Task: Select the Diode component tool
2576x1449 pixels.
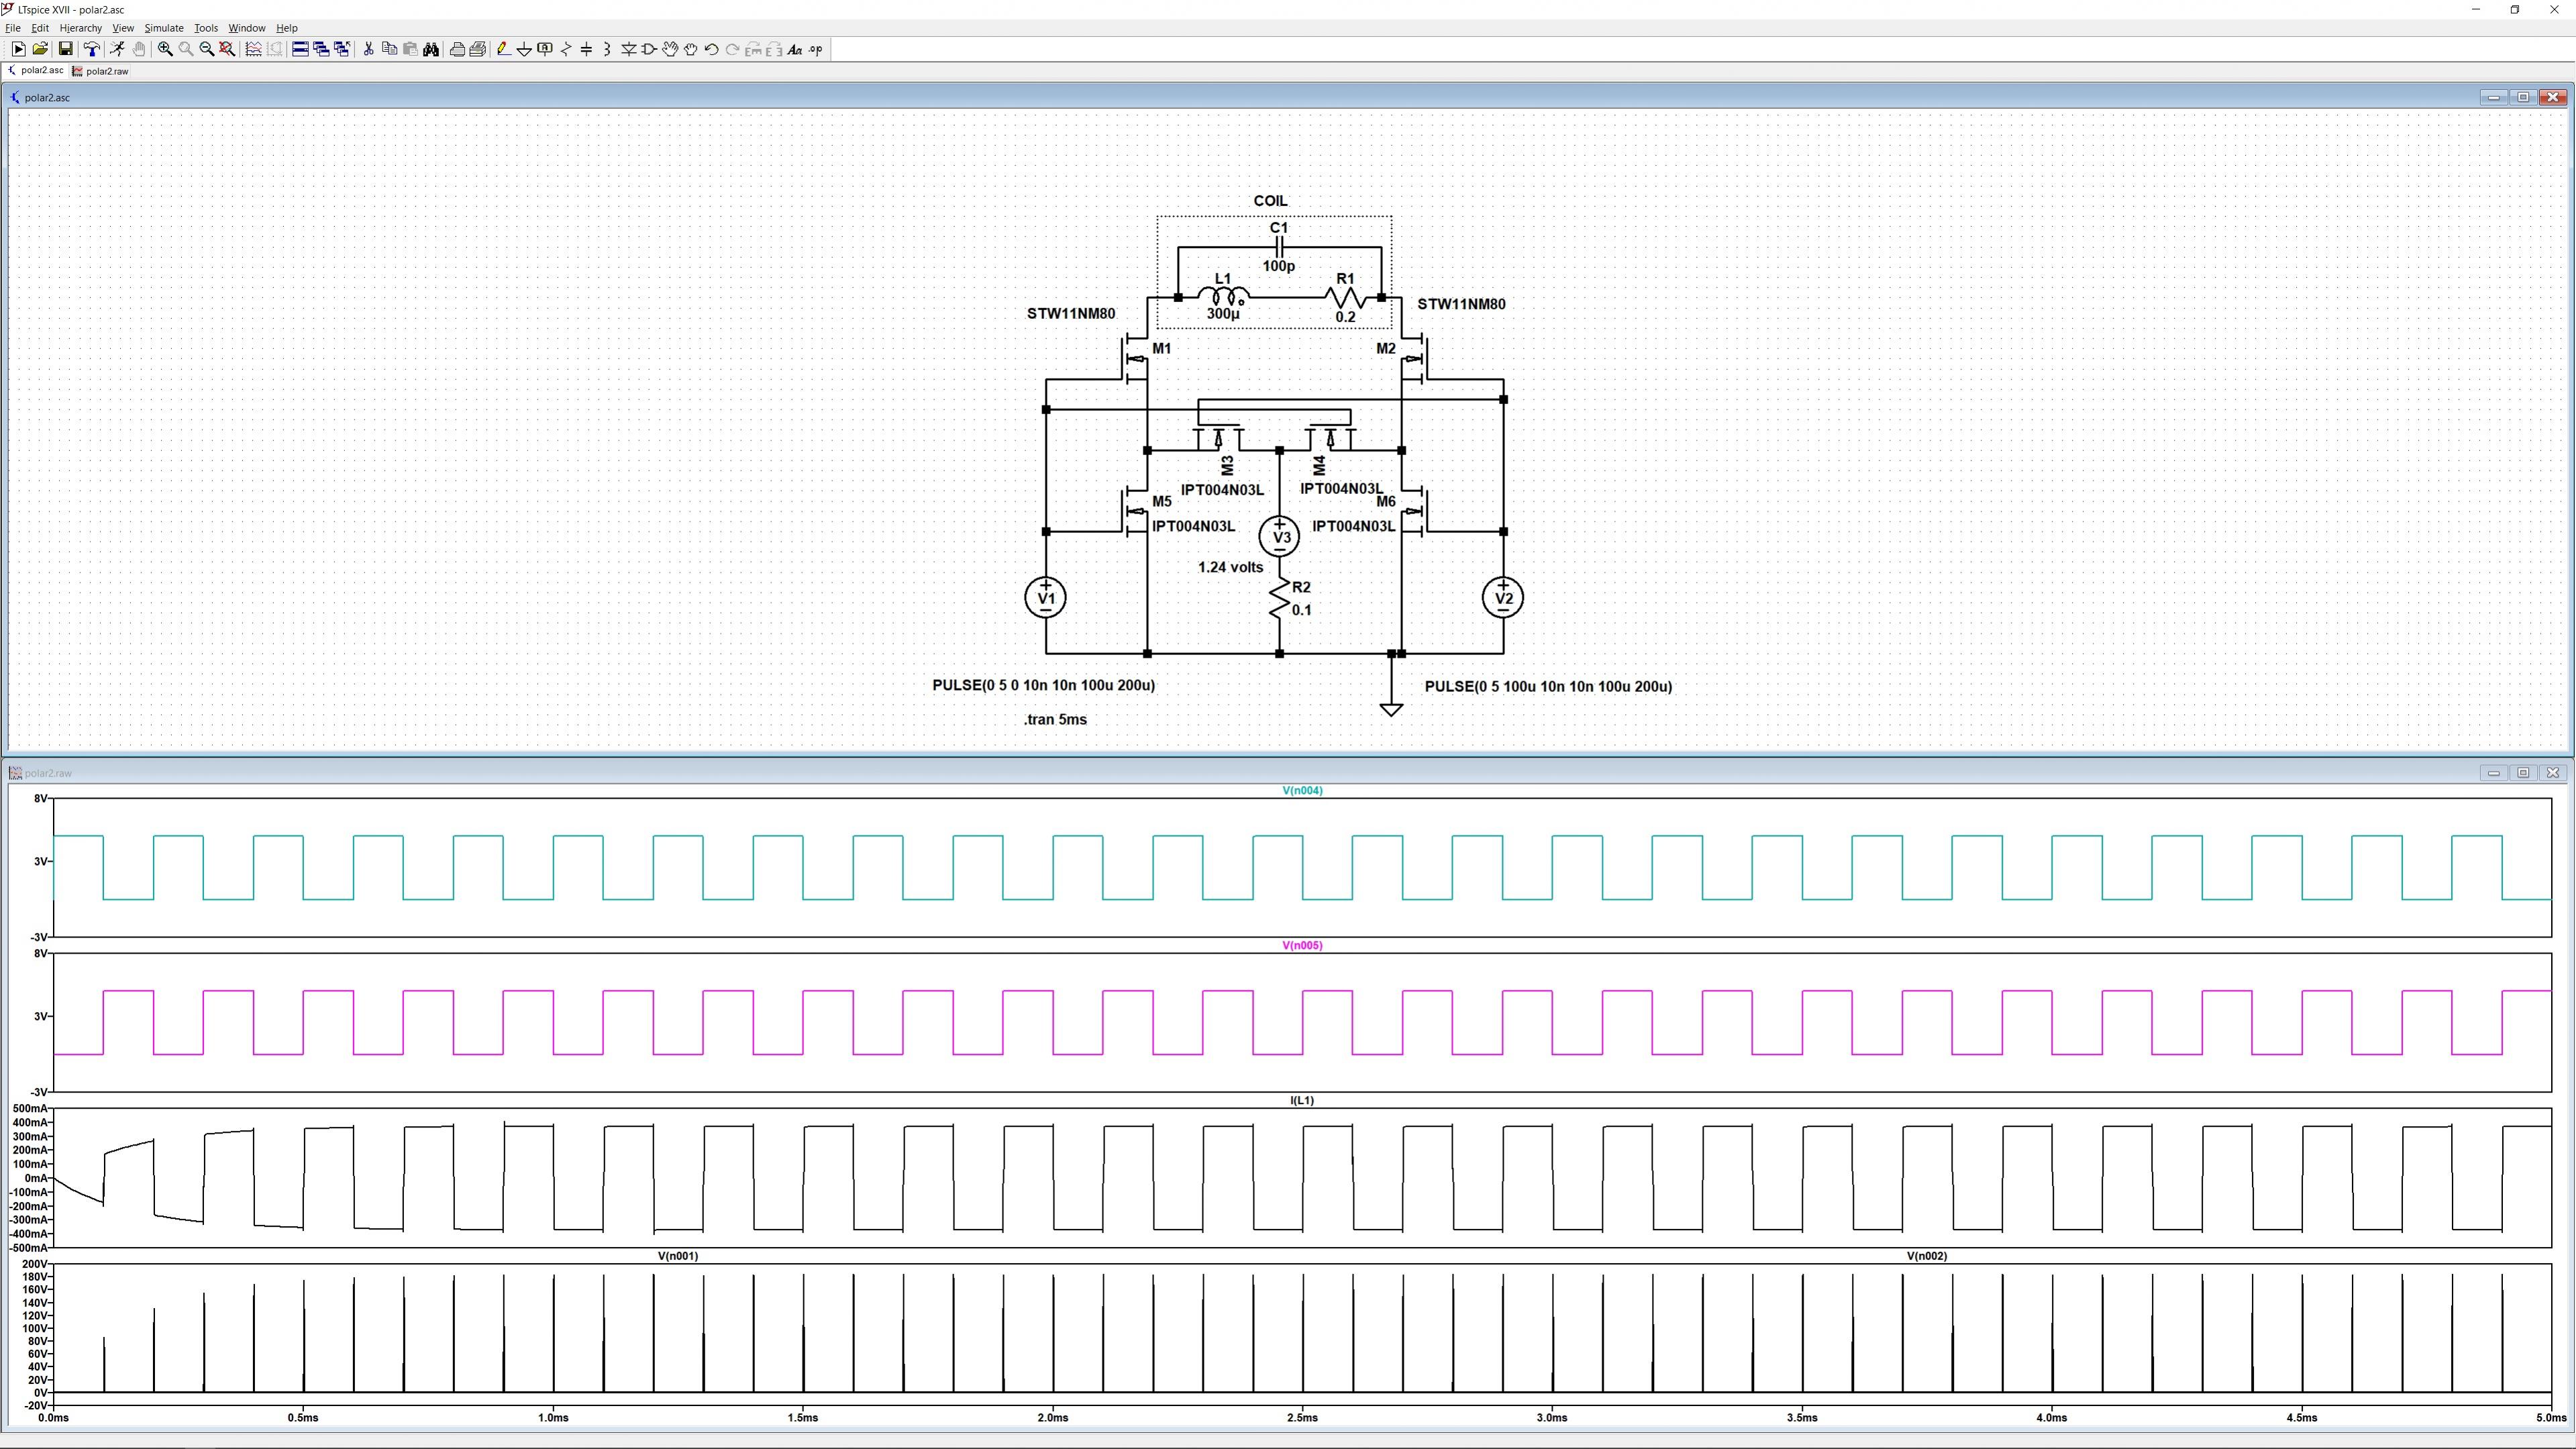Action: click(628, 49)
